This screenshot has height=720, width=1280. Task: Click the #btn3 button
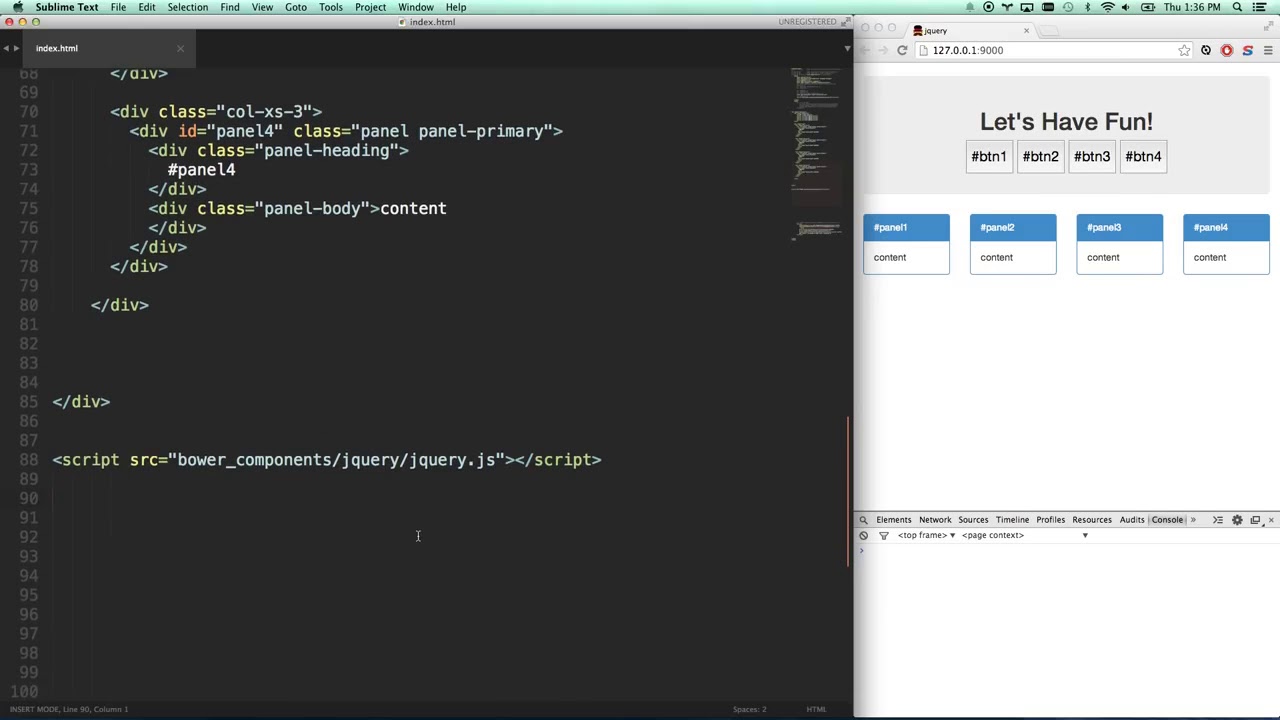click(x=1092, y=156)
